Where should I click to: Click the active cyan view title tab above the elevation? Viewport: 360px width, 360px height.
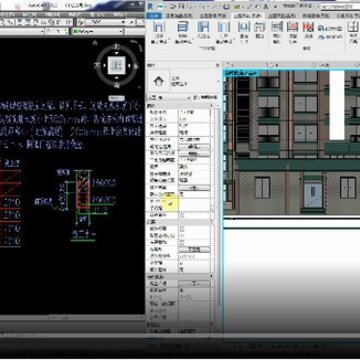coord(241,73)
